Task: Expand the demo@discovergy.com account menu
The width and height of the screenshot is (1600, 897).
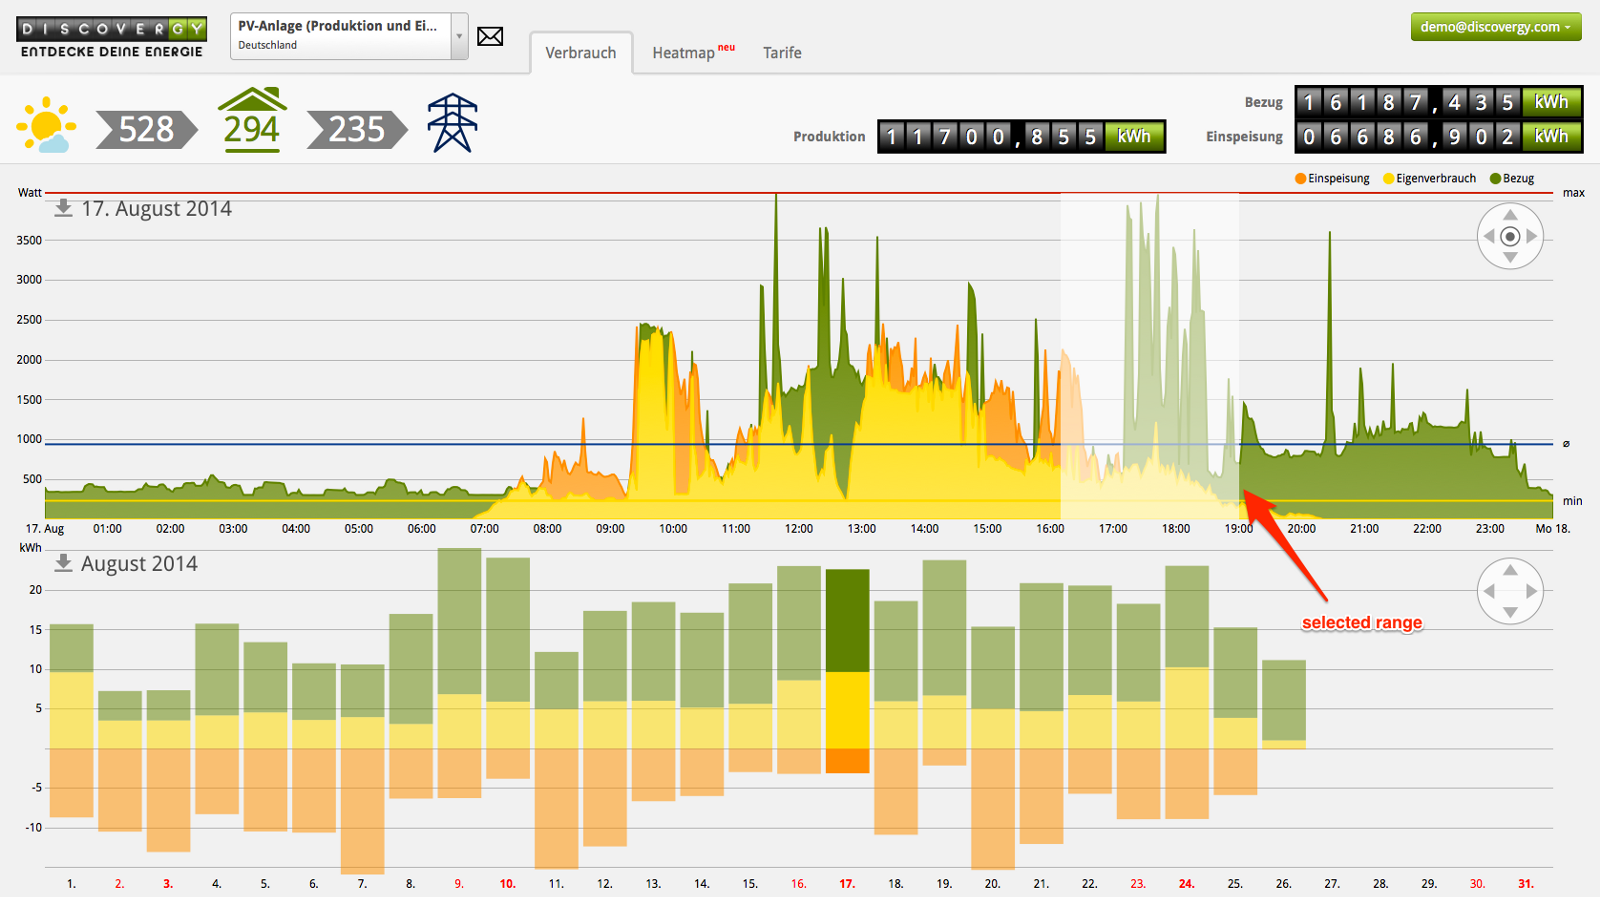Action: pos(1495,27)
